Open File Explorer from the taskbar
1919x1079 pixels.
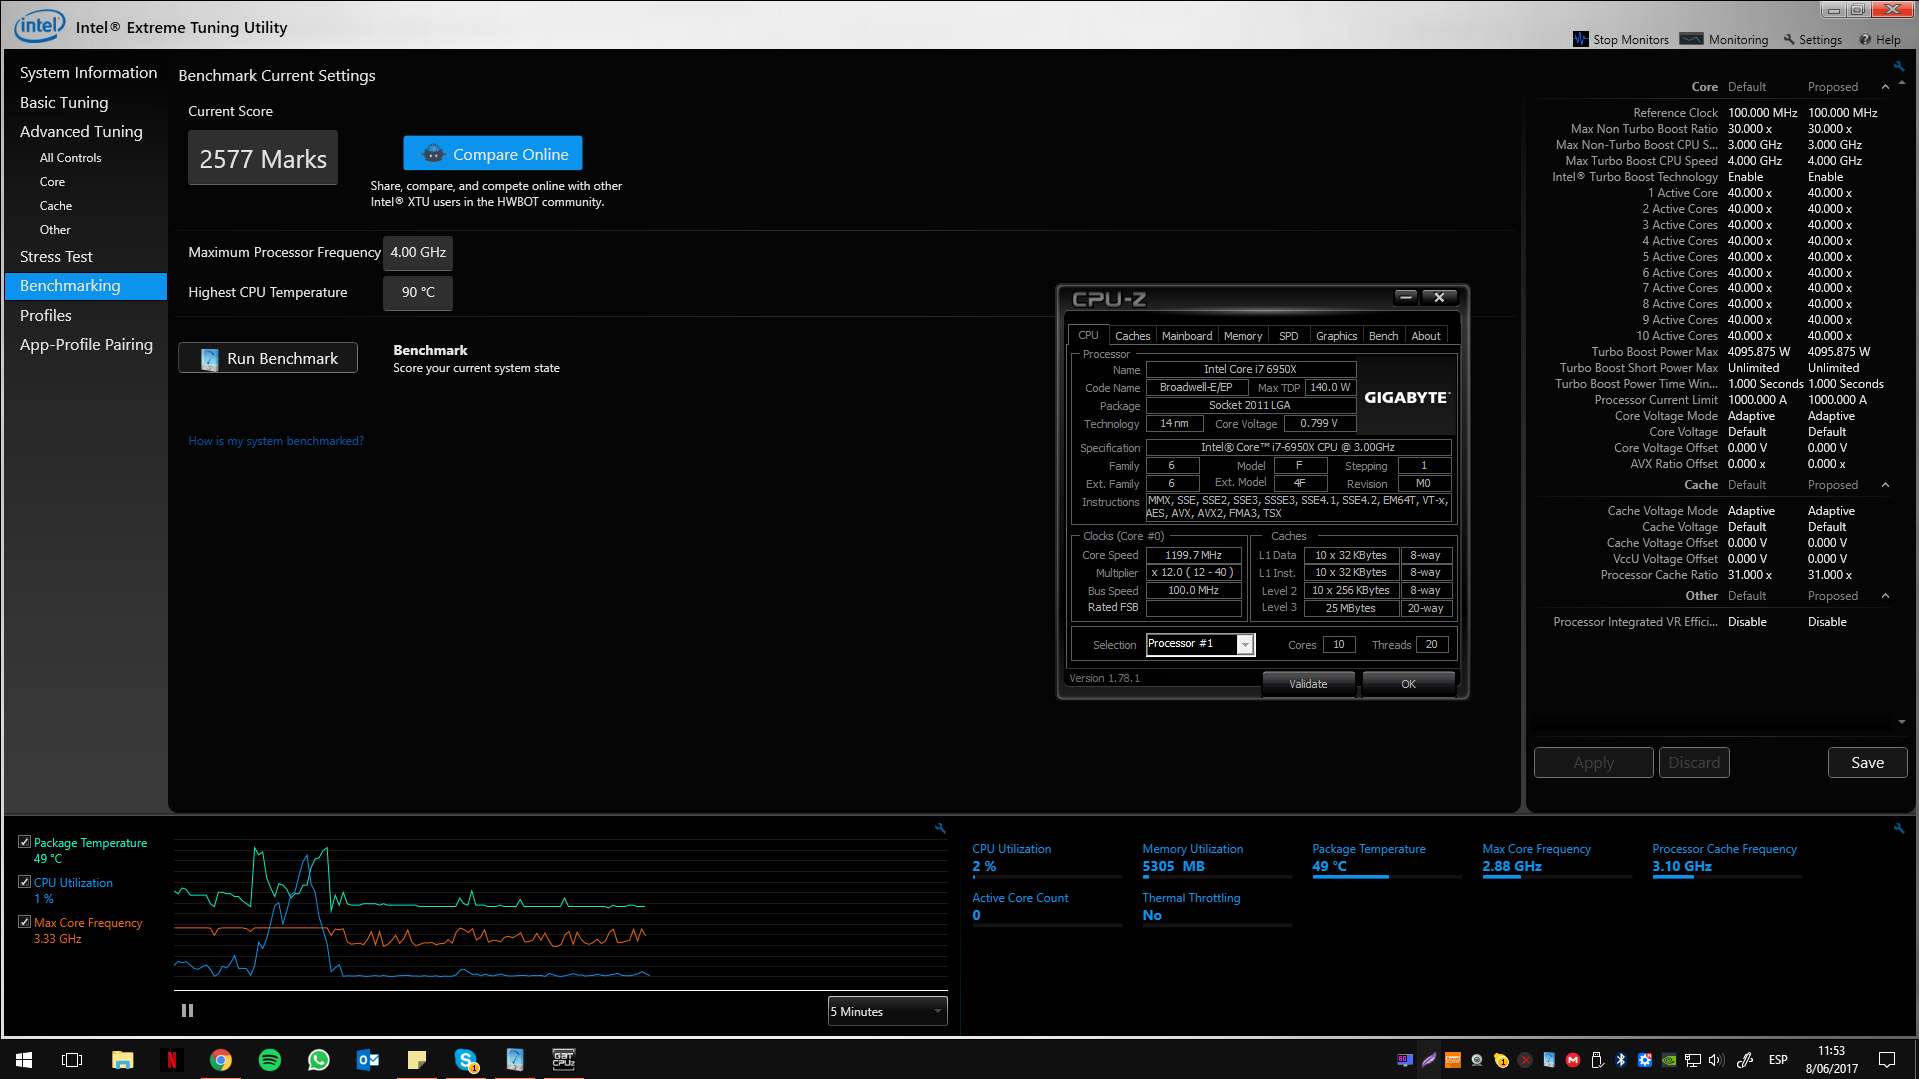coord(123,1059)
